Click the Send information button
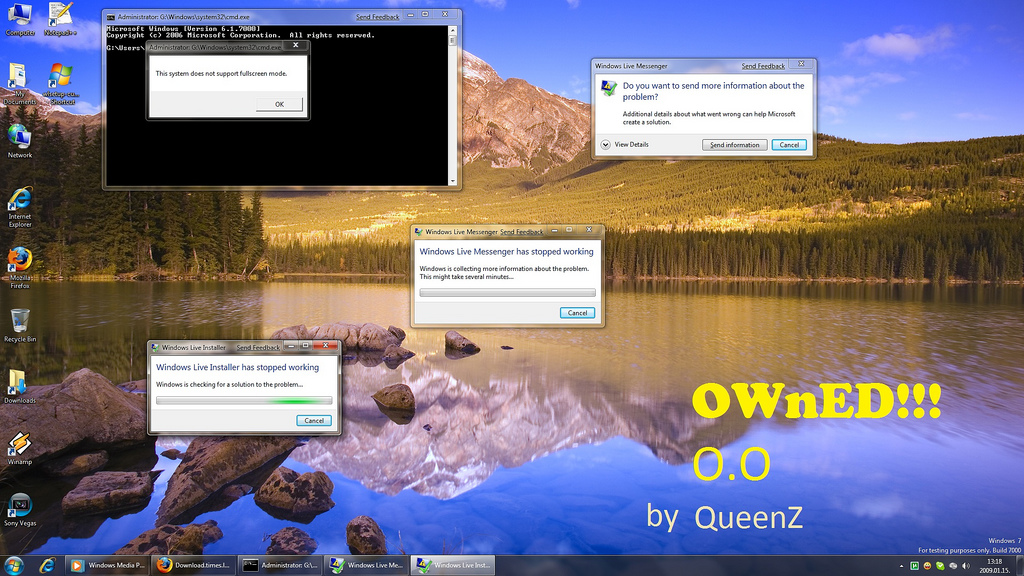Screen dimensions: 1024x576 [x=735, y=145]
